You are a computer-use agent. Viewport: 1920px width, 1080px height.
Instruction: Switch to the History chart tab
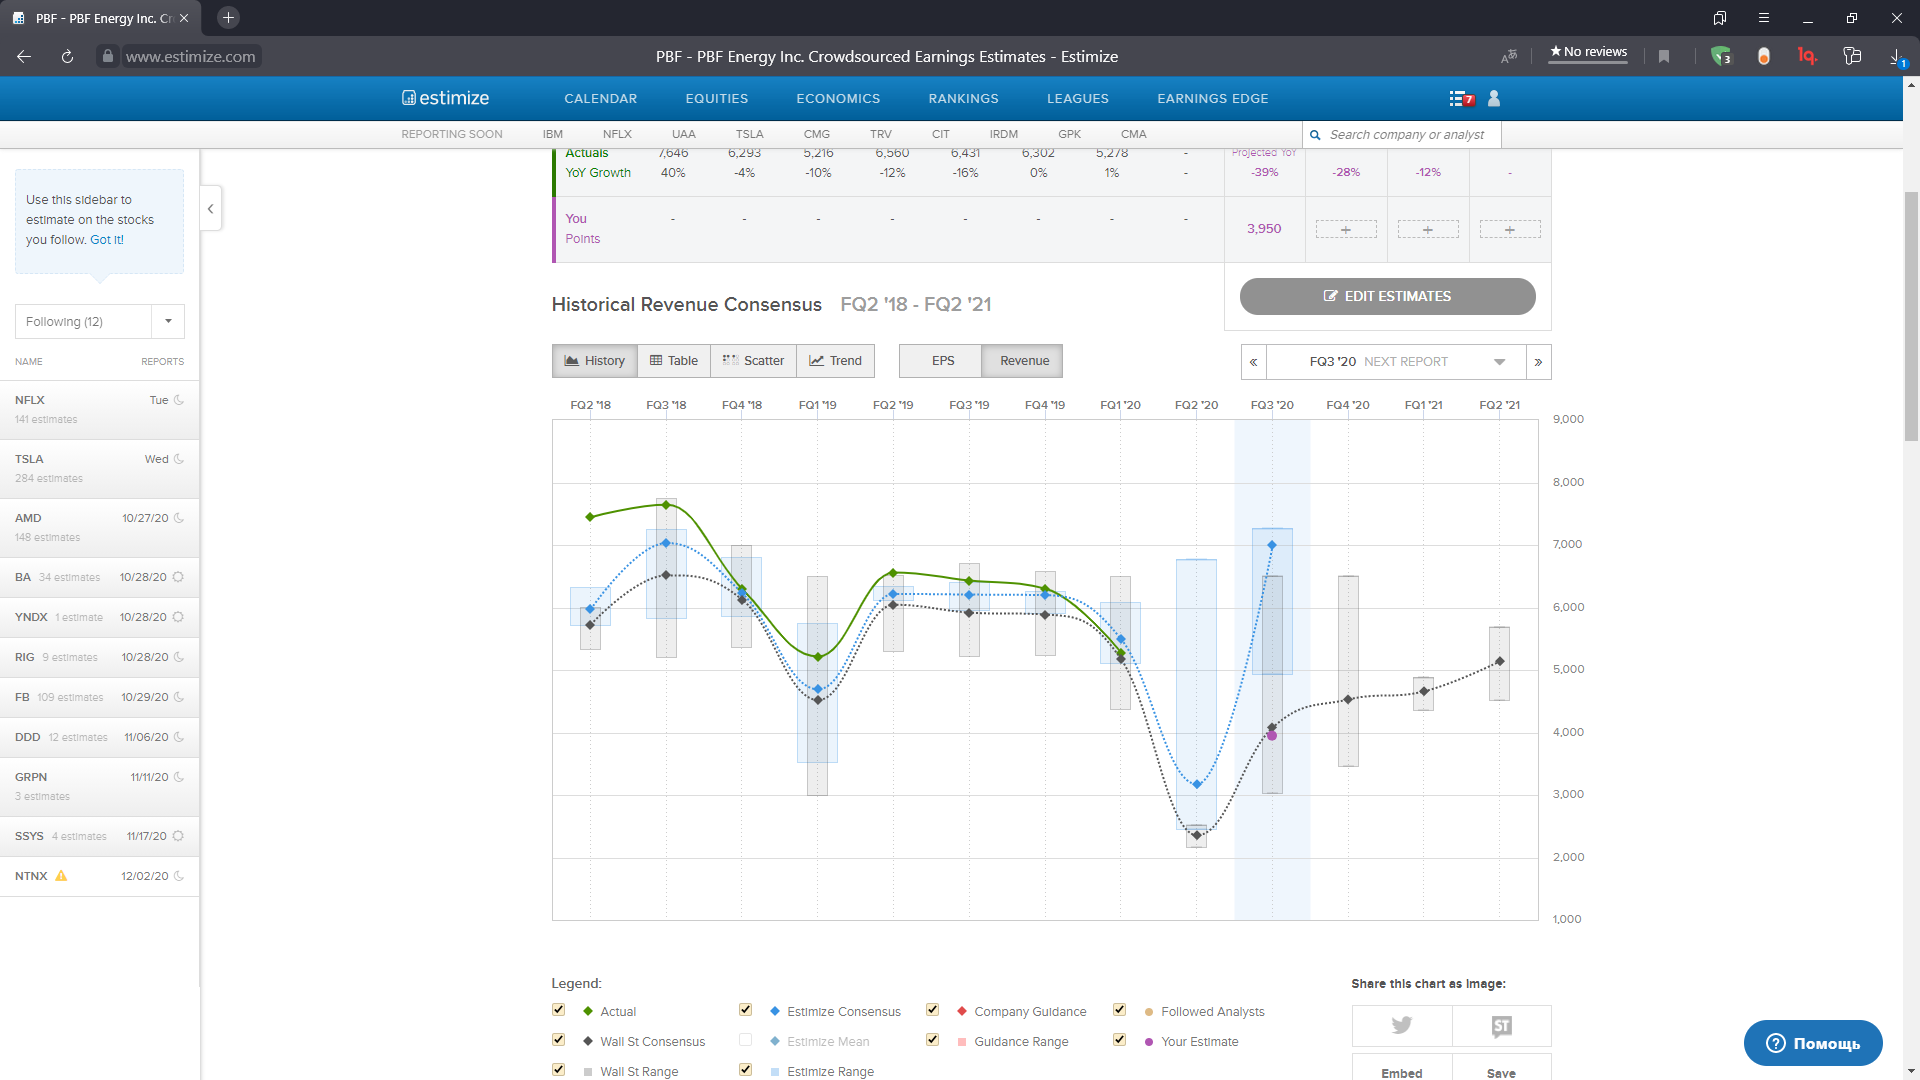pos(594,361)
